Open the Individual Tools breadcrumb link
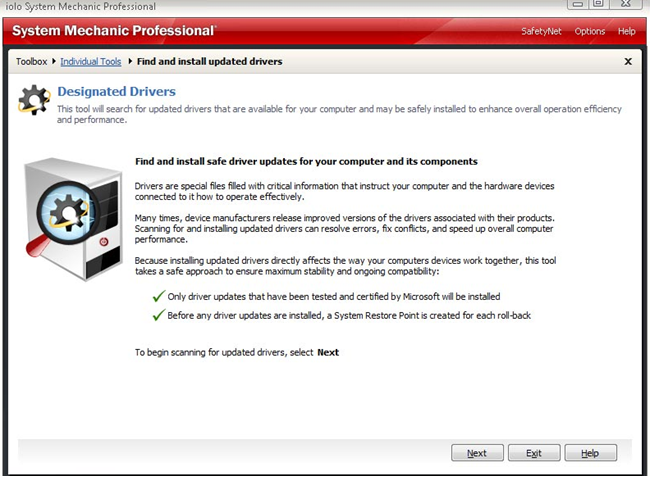This screenshot has height=477, width=650. (x=91, y=61)
